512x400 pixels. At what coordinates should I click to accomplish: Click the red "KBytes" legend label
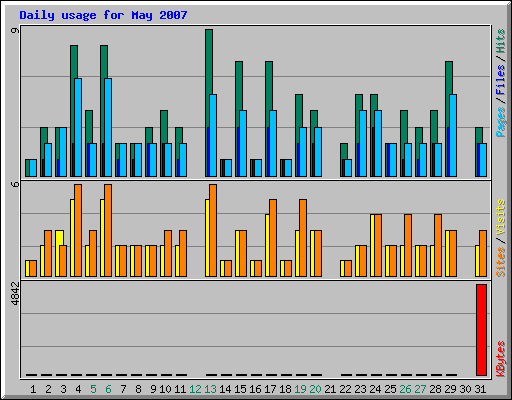[x=500, y=359]
